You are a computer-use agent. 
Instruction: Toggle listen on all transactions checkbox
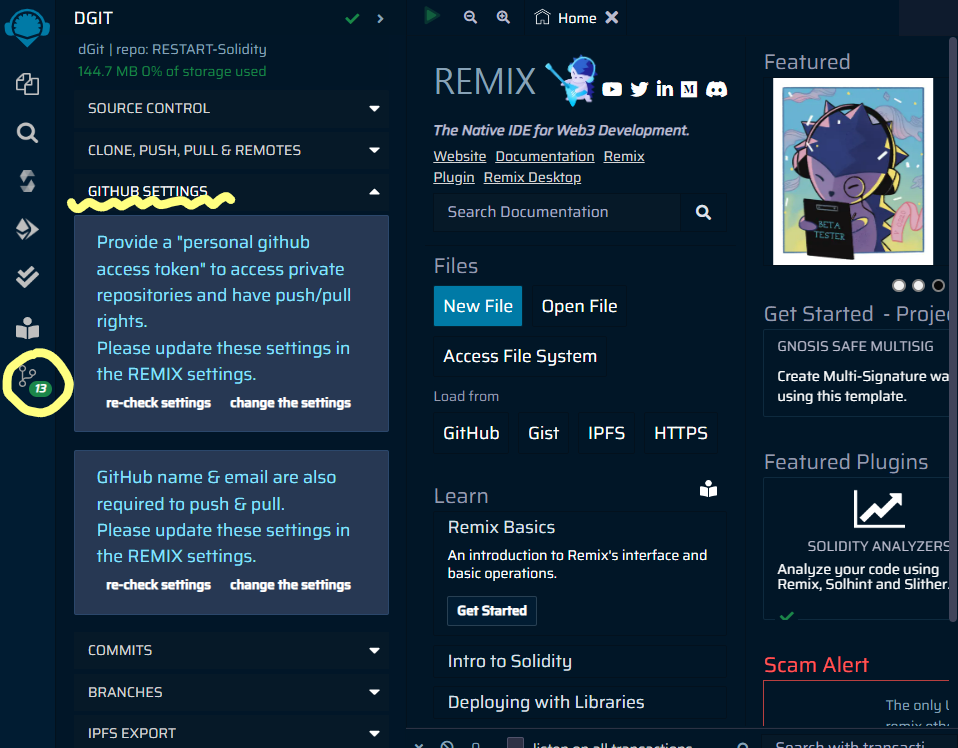pyautogui.click(x=516, y=742)
